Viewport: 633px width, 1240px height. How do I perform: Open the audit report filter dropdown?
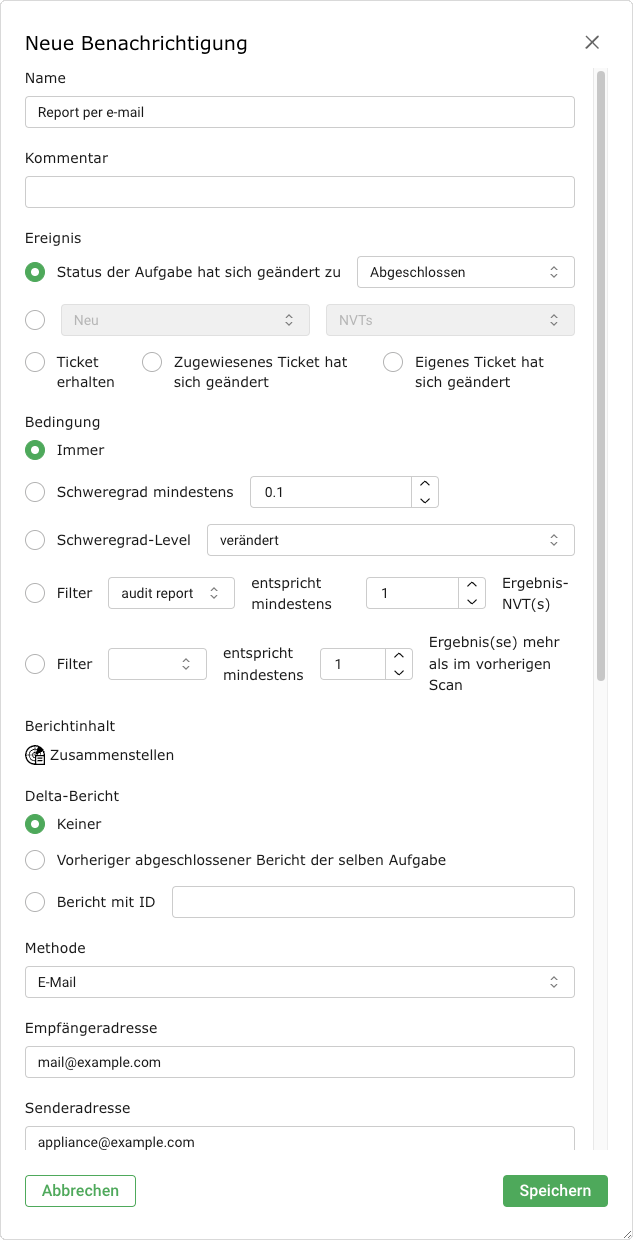pyautogui.click(x=171, y=593)
